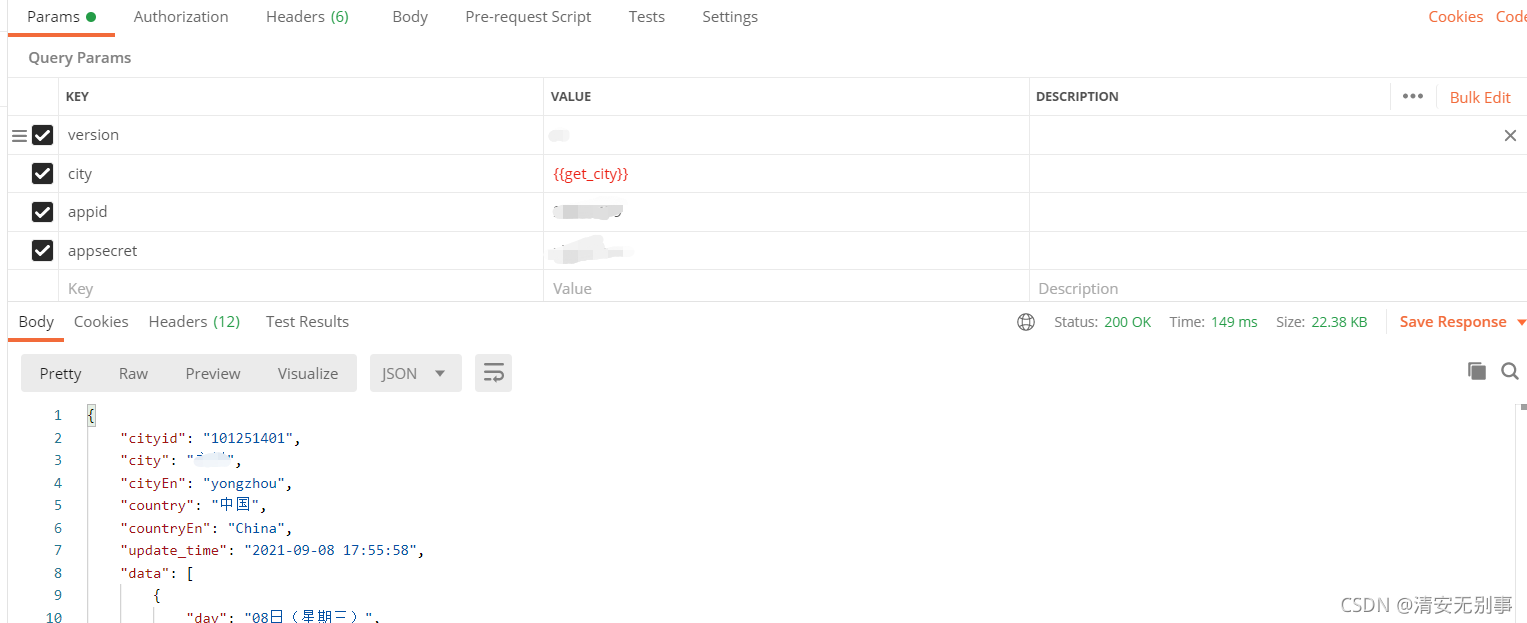Viewport: 1527px width, 623px height.
Task: Open the JSON format dropdown
Action: pyautogui.click(x=415, y=373)
